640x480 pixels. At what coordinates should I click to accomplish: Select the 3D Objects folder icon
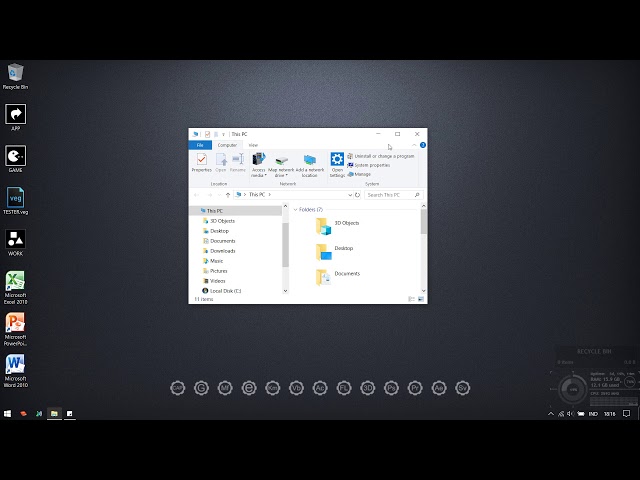(324, 226)
